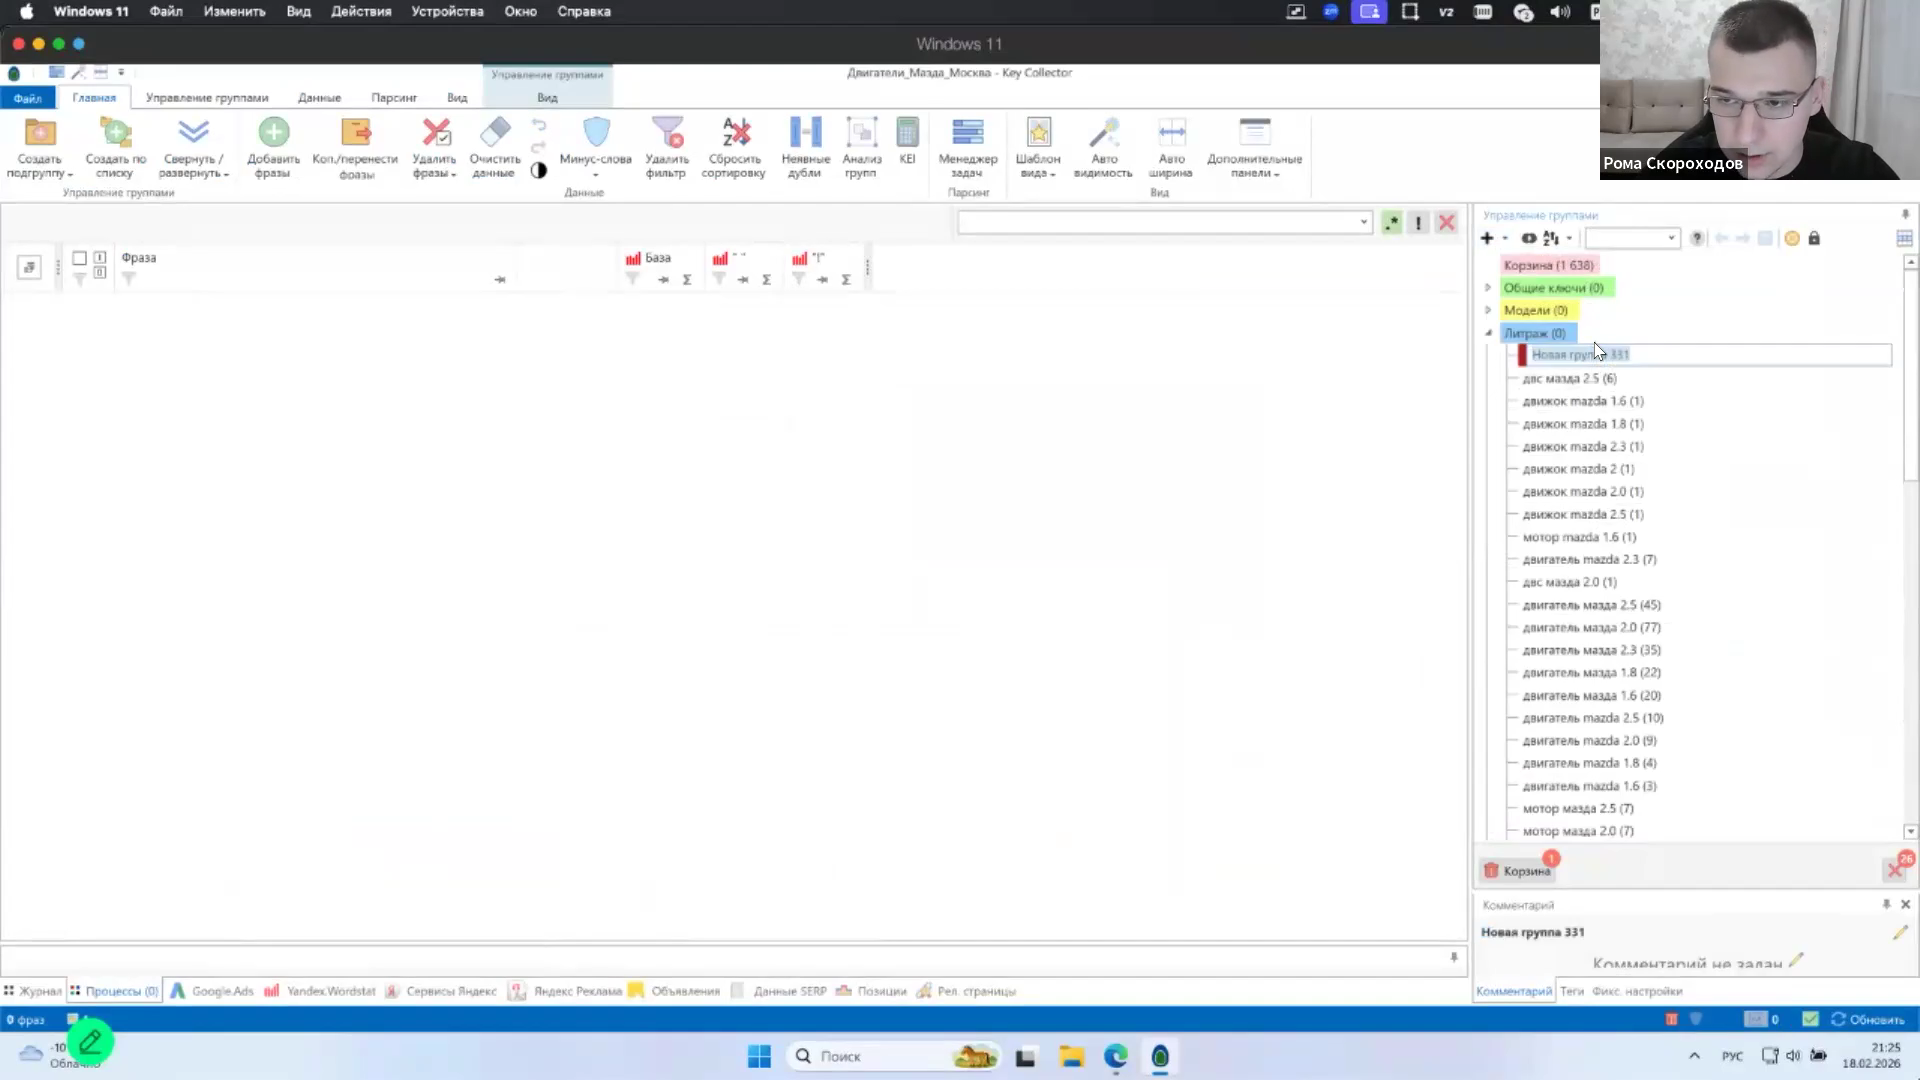Expand the Модели (0) group

coord(1488,310)
